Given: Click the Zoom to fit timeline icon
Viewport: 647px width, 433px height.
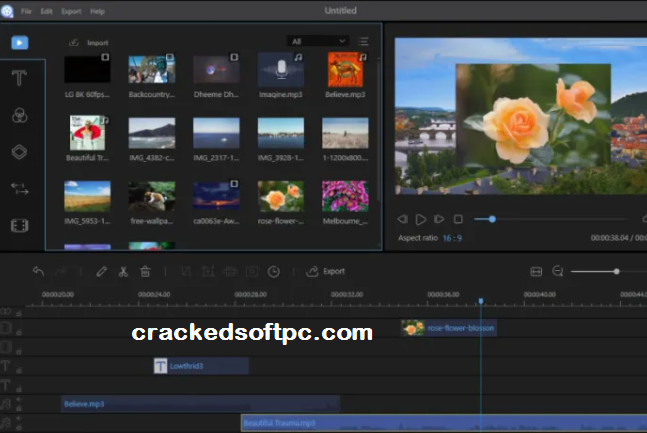Looking at the screenshot, I should tap(536, 271).
